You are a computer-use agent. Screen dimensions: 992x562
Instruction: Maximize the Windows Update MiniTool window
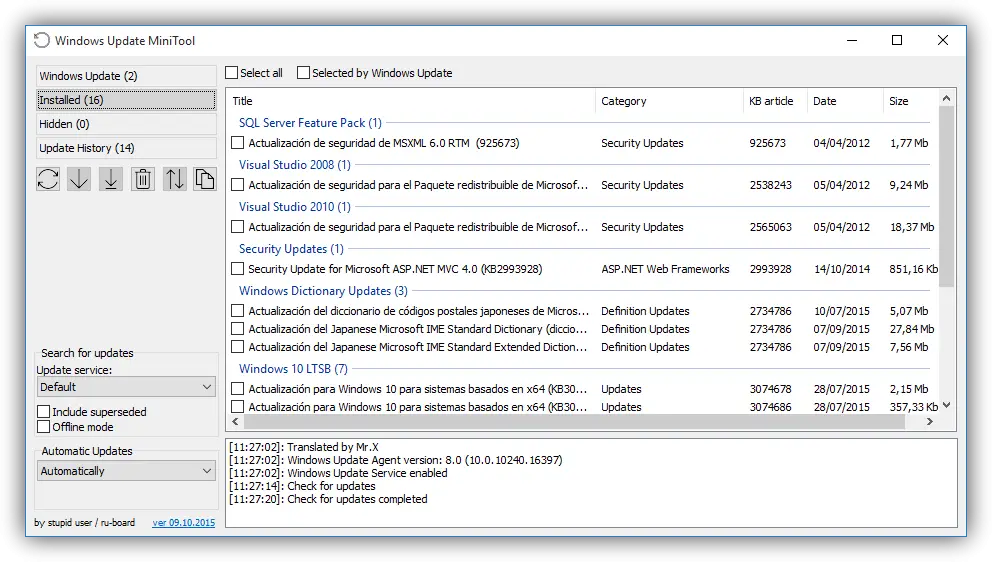pos(897,41)
